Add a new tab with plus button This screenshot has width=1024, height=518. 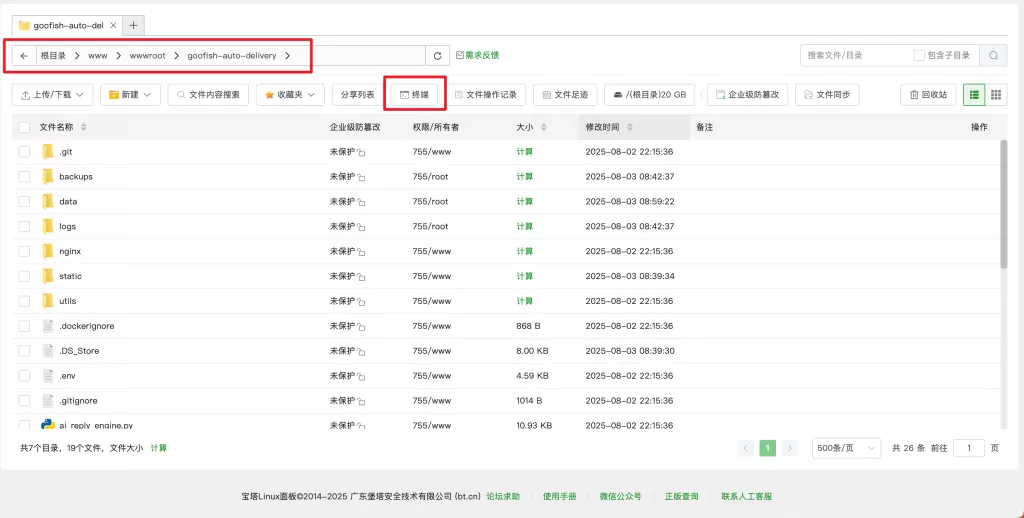click(134, 25)
